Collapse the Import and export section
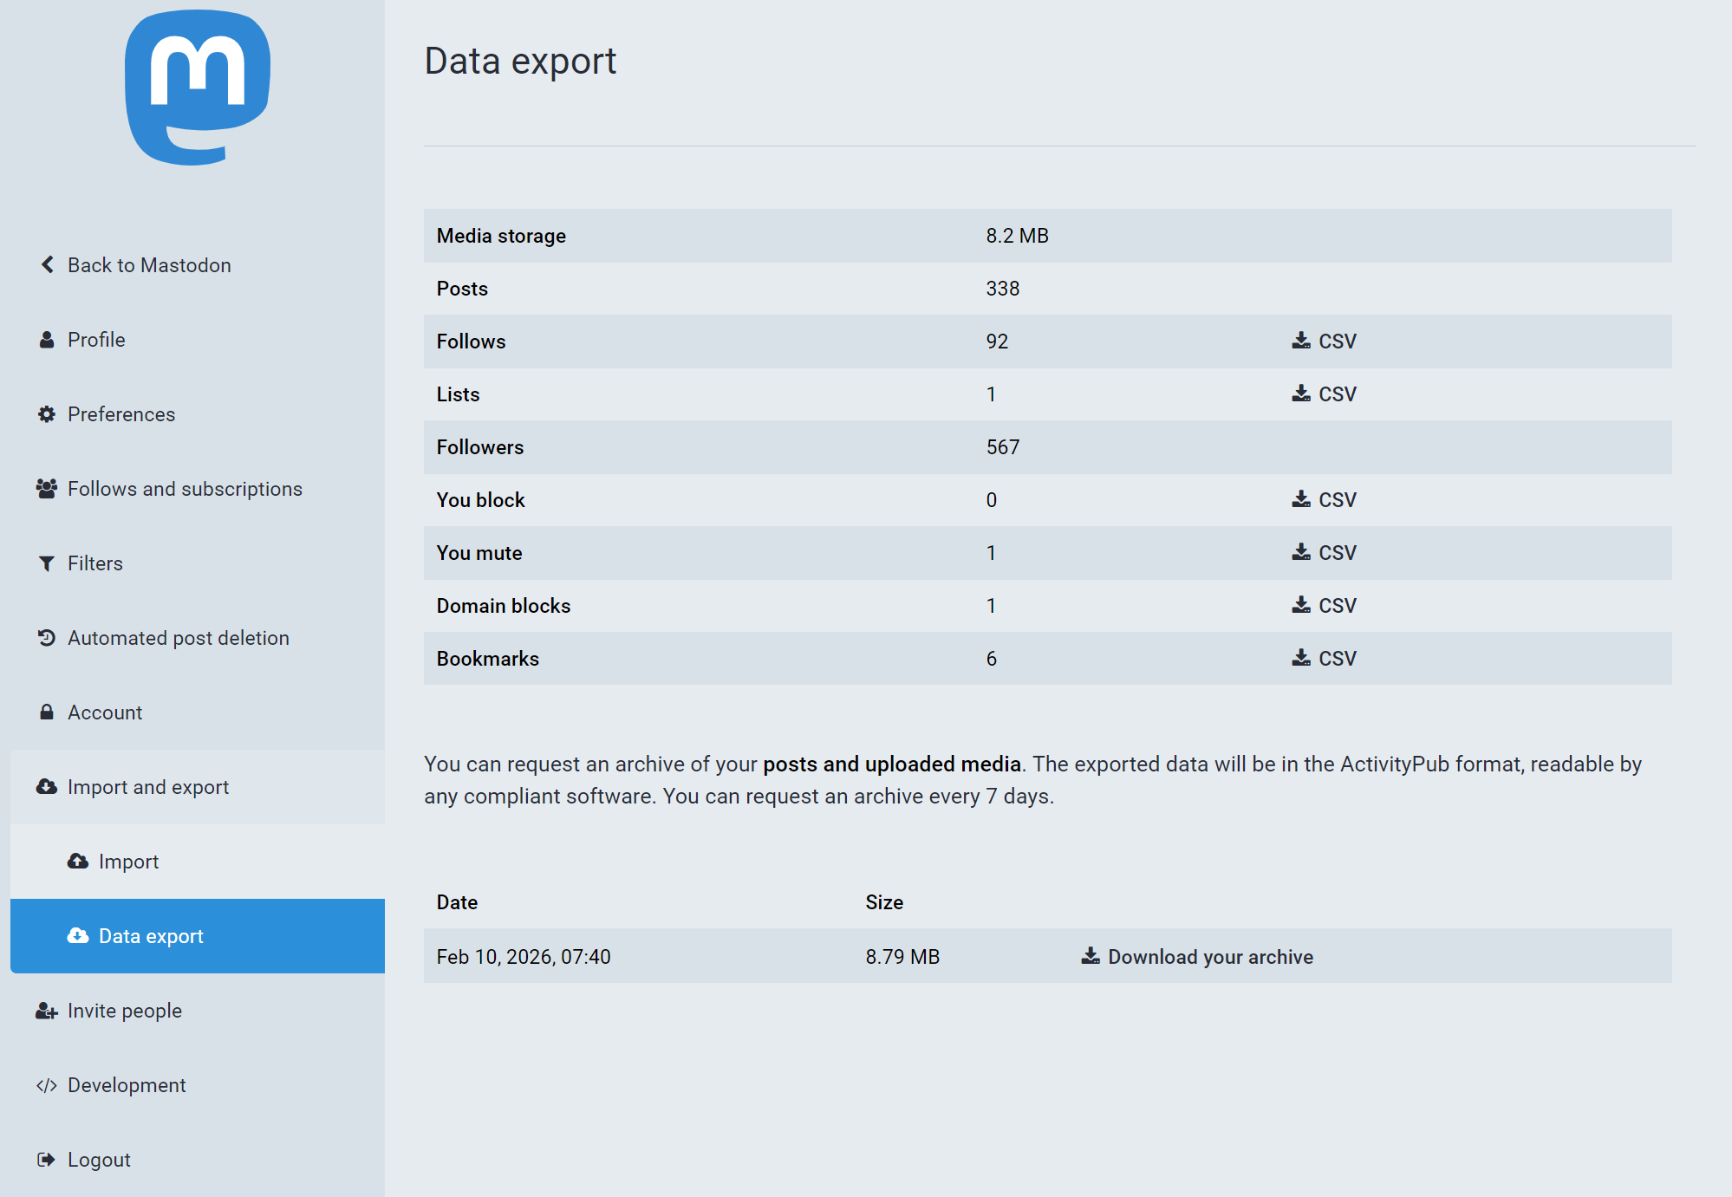Image resolution: width=1732 pixels, height=1197 pixels. pos(148,787)
